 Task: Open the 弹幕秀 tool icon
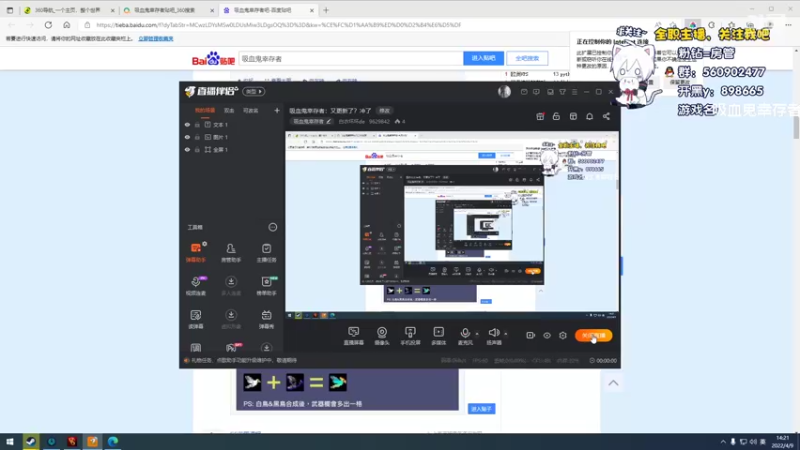pyautogui.click(x=266, y=319)
